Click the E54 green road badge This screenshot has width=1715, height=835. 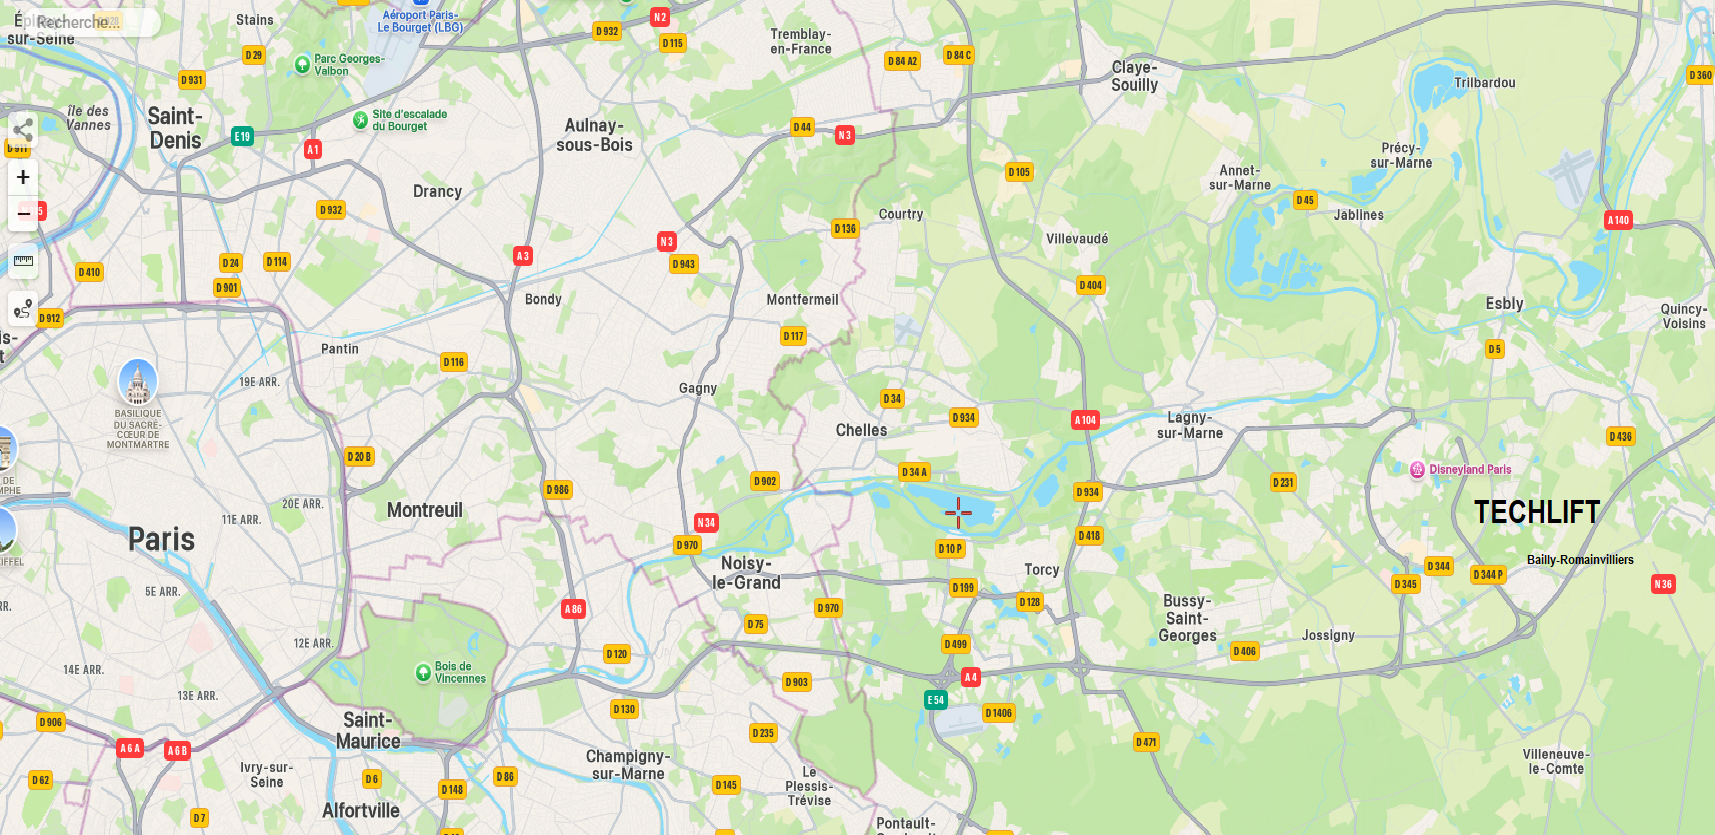click(x=935, y=700)
